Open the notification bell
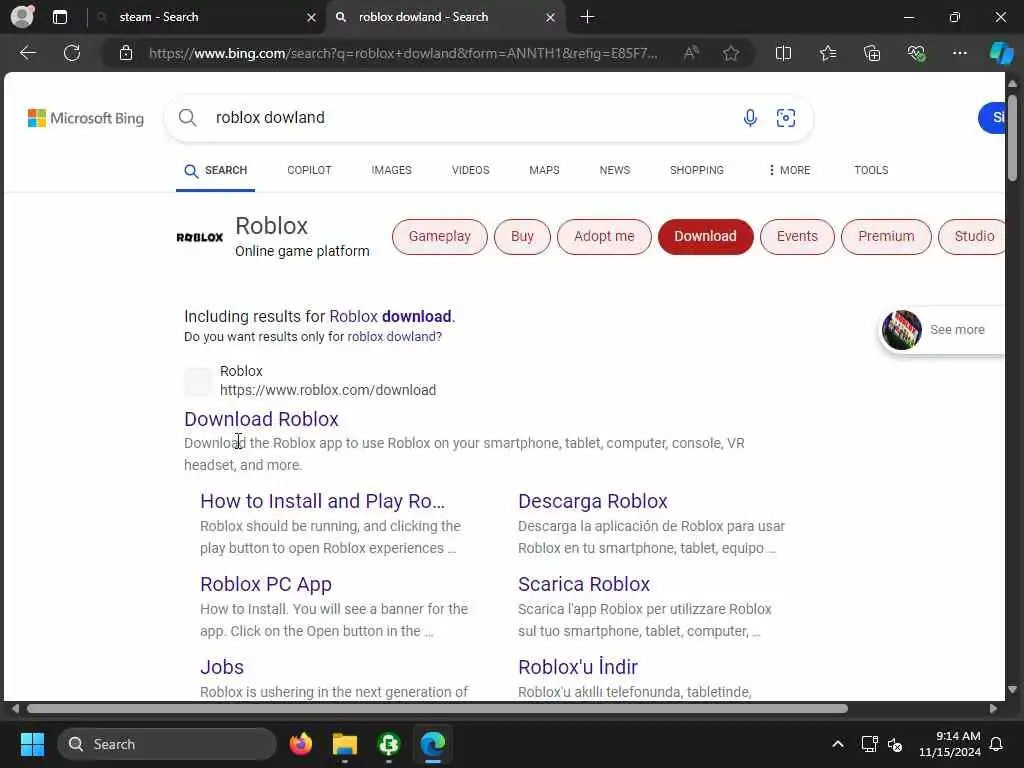The image size is (1024, 768). [x=996, y=744]
